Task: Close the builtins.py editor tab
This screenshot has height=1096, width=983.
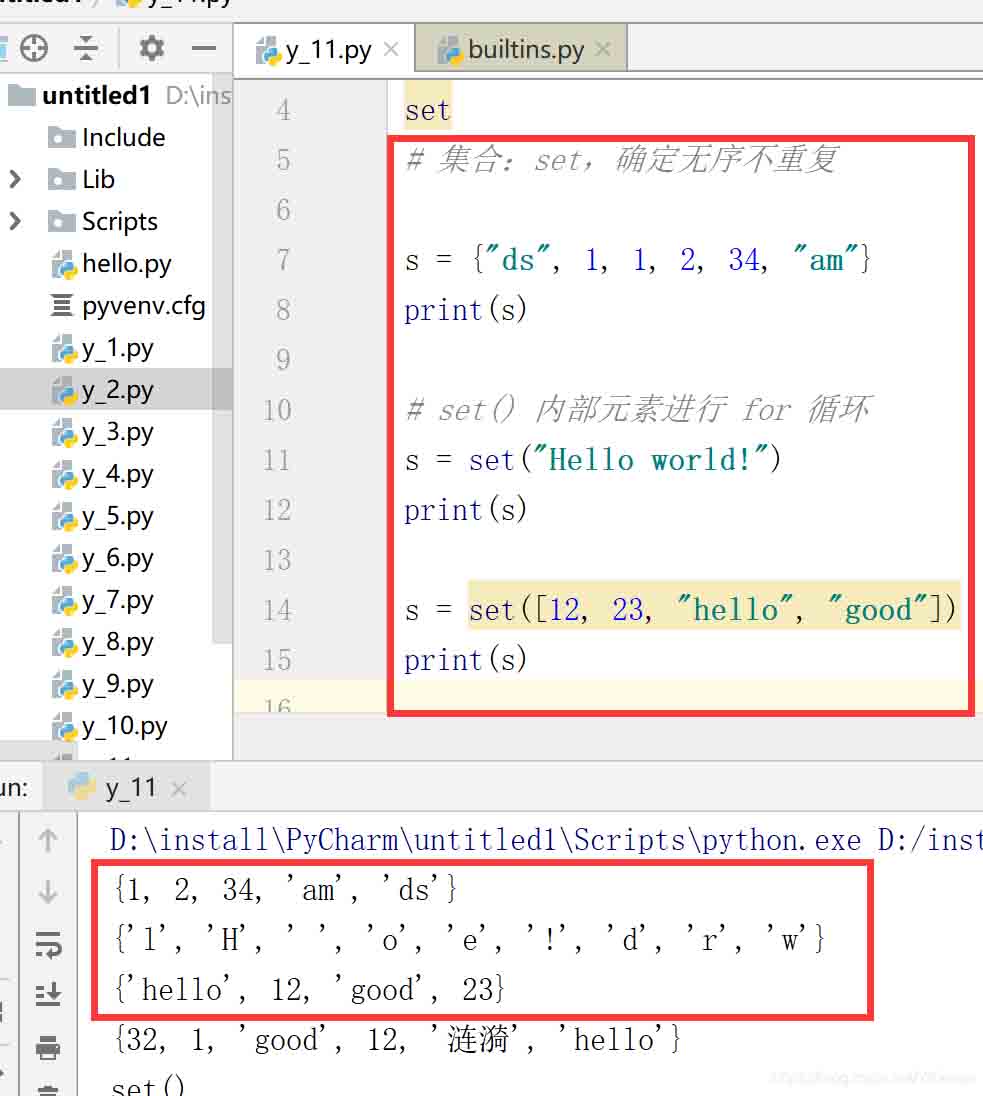Action: click(603, 50)
